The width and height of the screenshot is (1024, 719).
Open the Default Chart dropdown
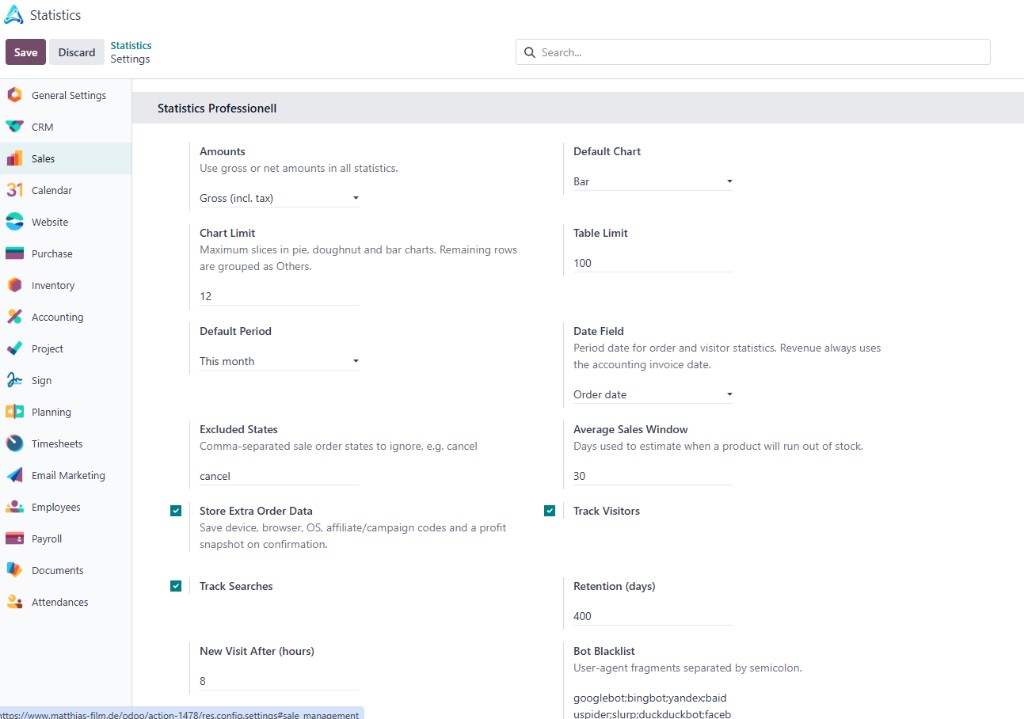[652, 182]
